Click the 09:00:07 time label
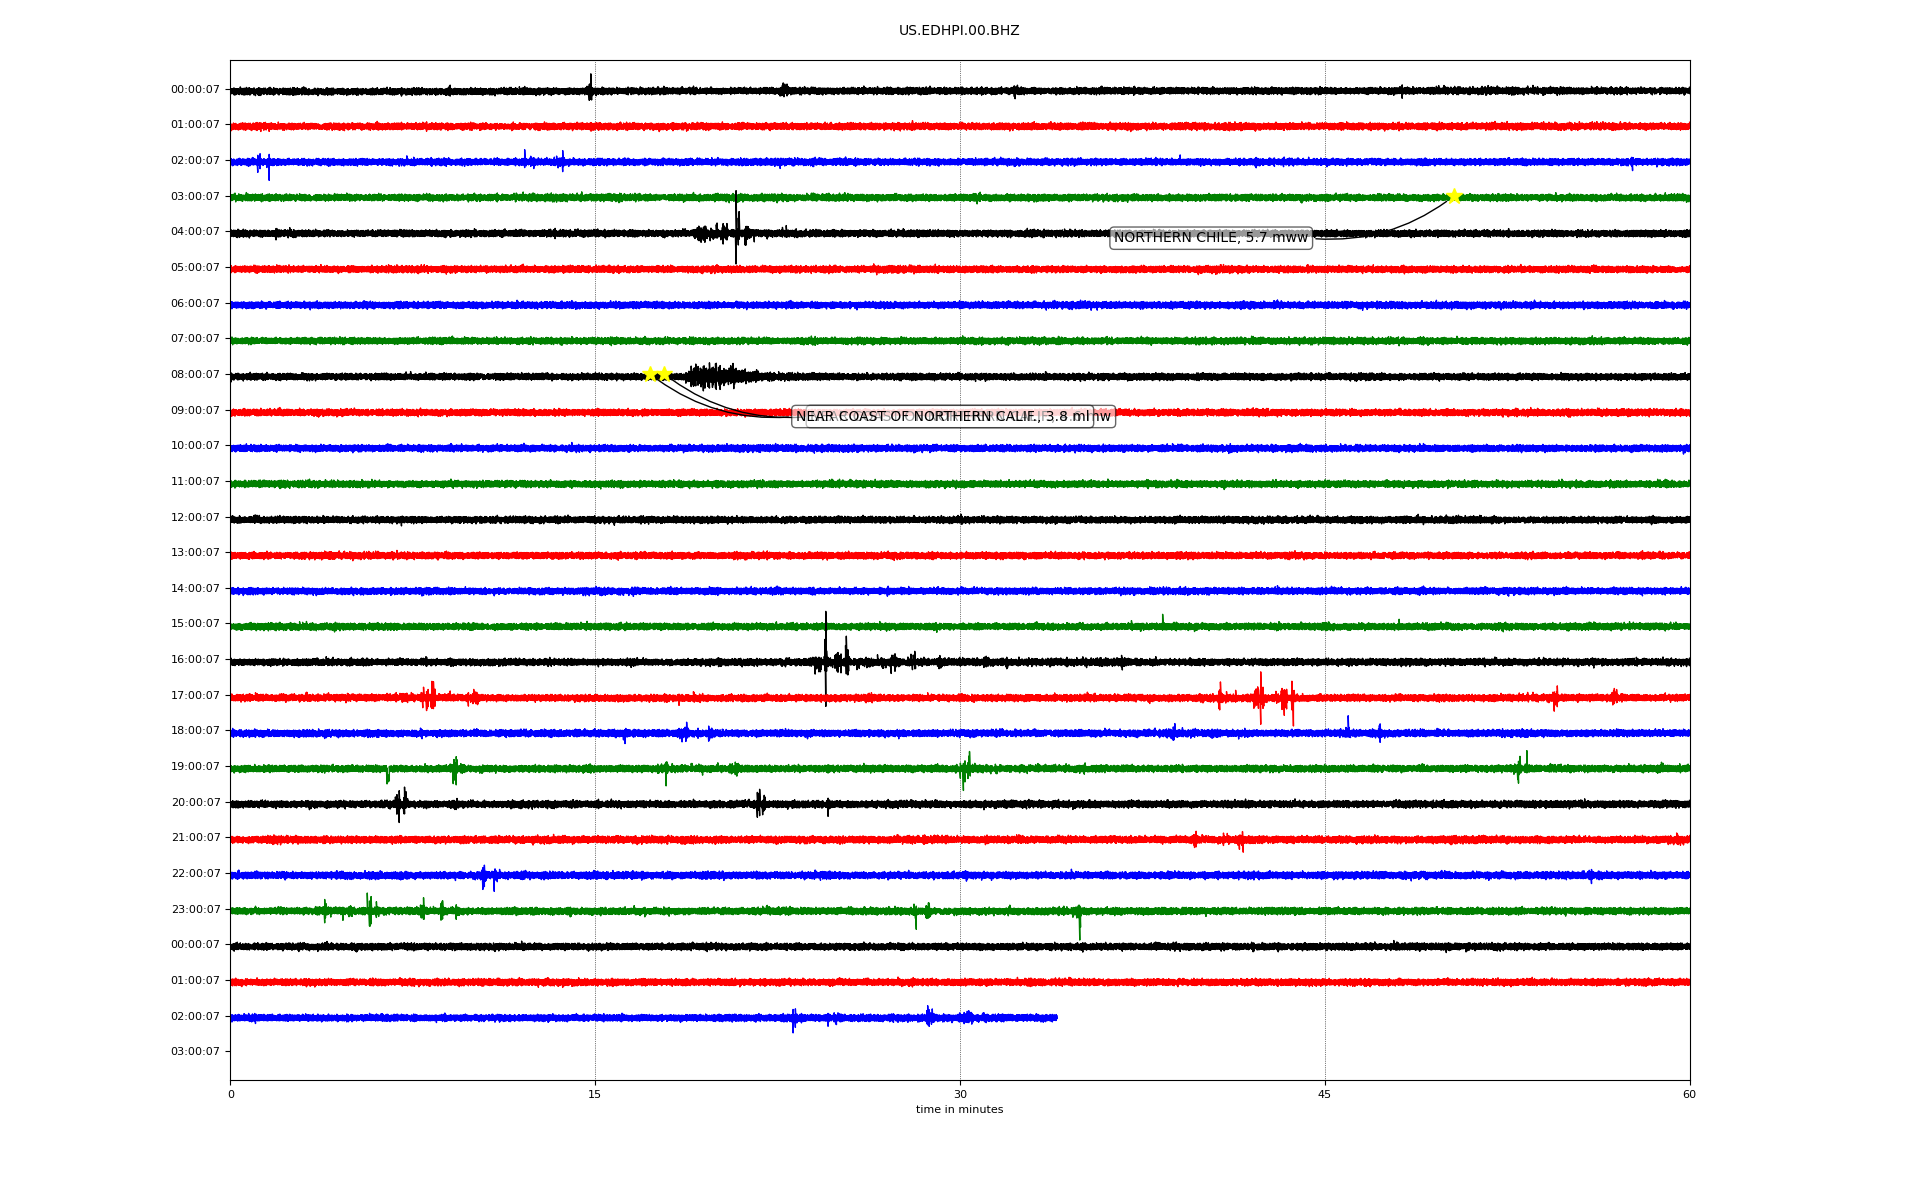 195,411
